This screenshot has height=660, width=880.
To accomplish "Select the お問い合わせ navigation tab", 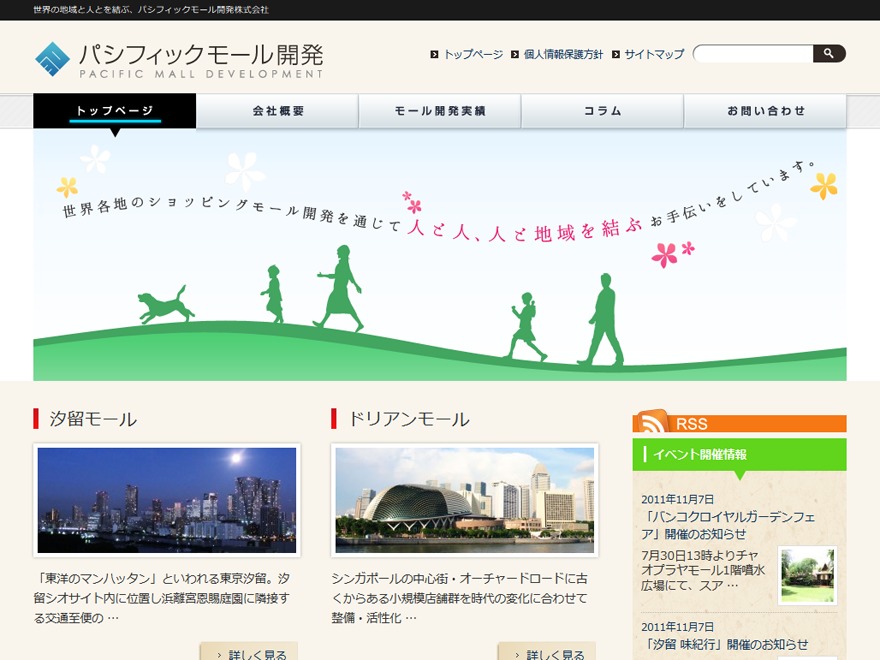I will [x=766, y=111].
